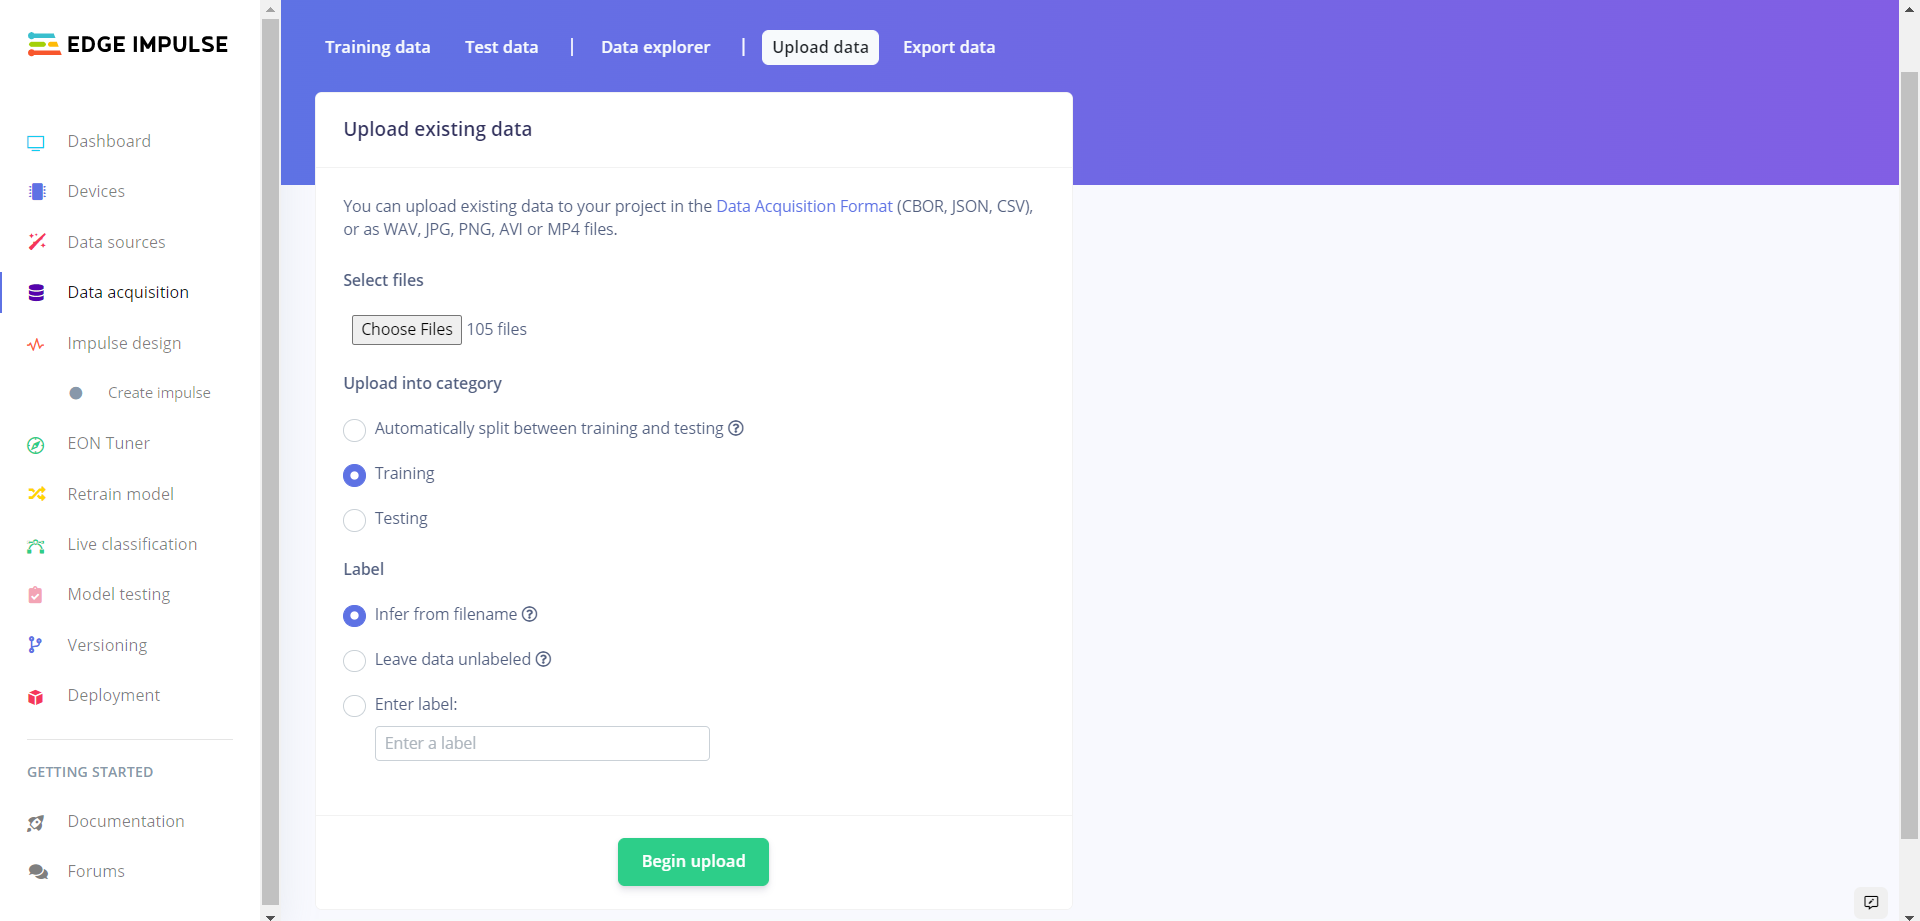Click the Devices chip icon
The width and height of the screenshot is (1920, 921).
pos(37,192)
